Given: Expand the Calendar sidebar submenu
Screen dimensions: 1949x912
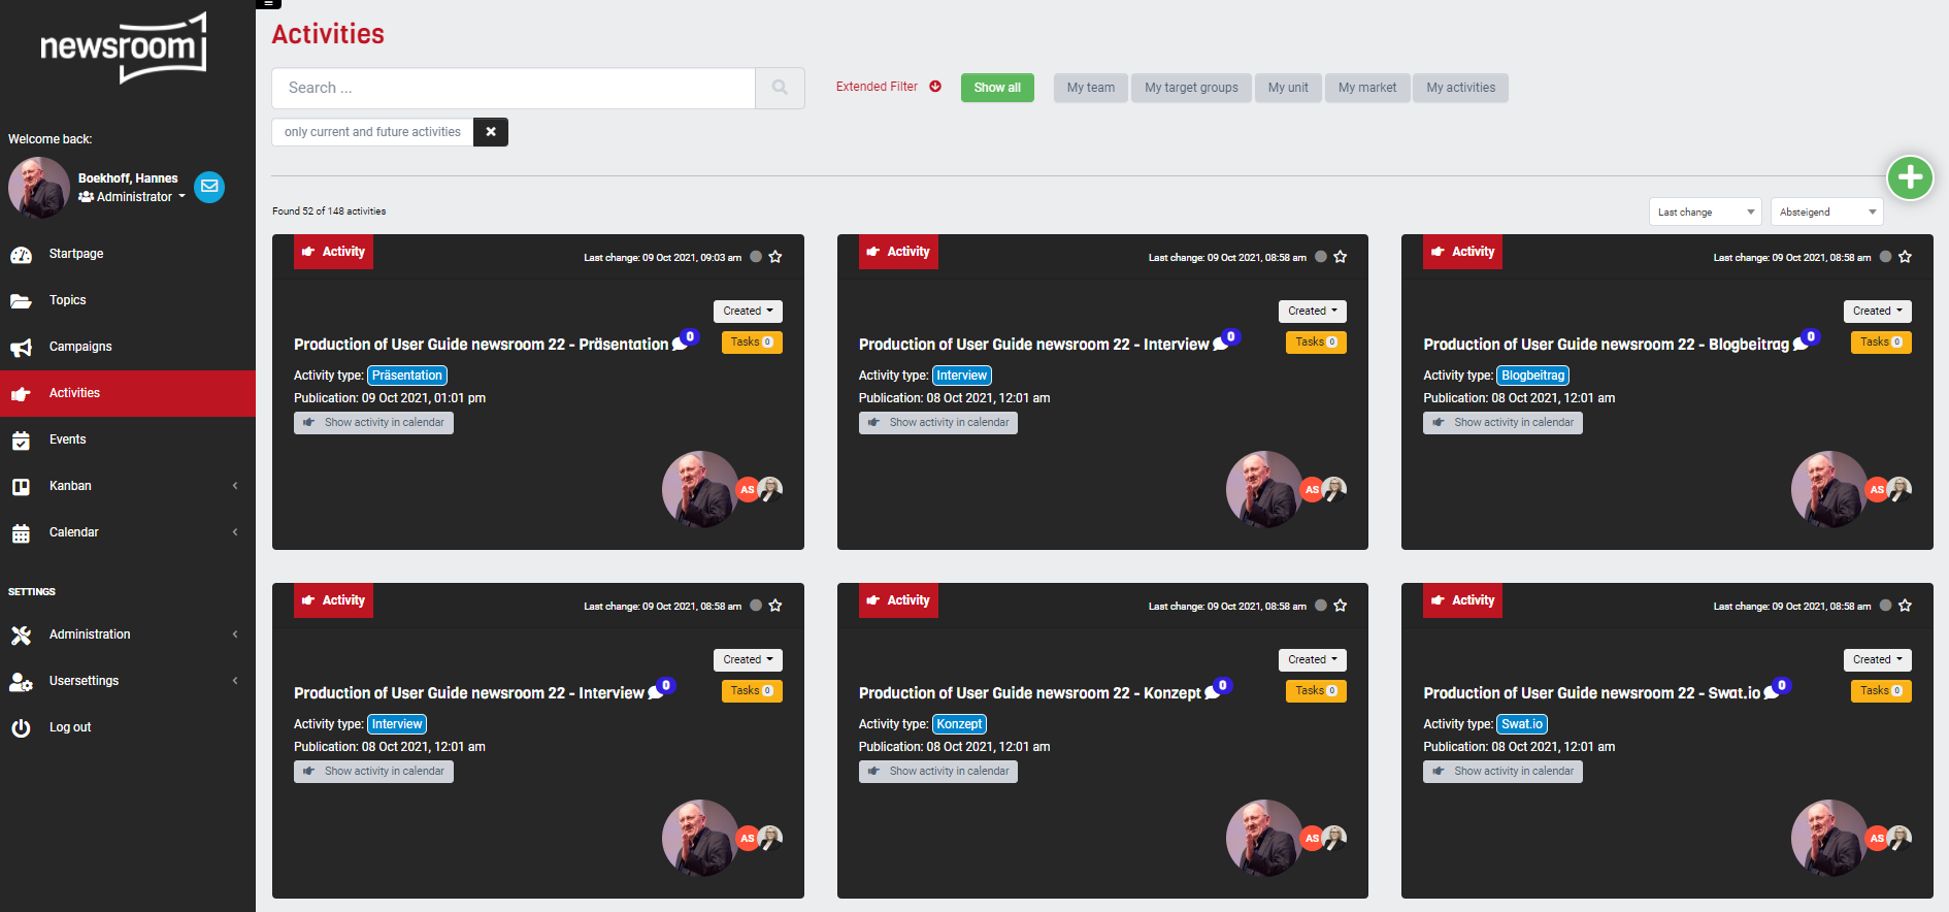Looking at the screenshot, I should pos(128,532).
